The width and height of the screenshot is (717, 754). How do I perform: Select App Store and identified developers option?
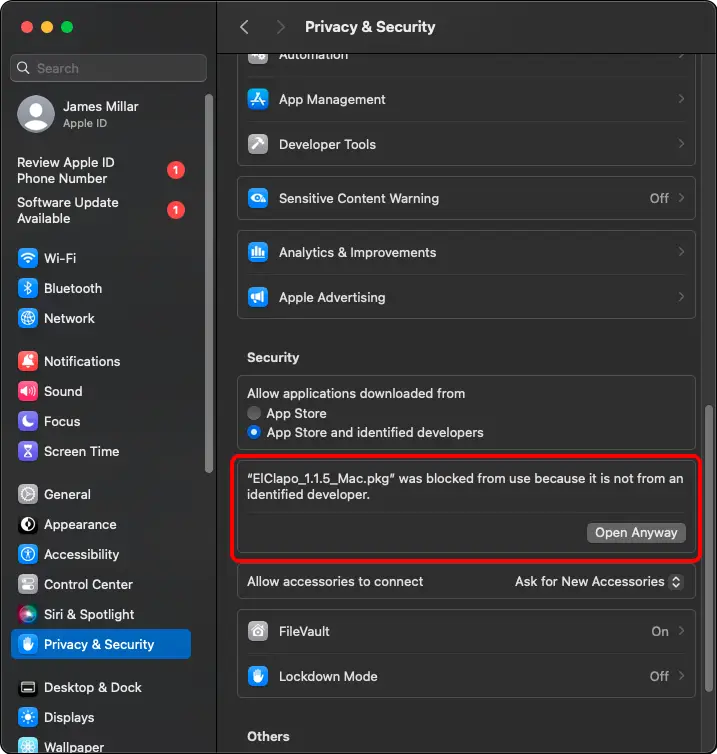[x=255, y=433]
